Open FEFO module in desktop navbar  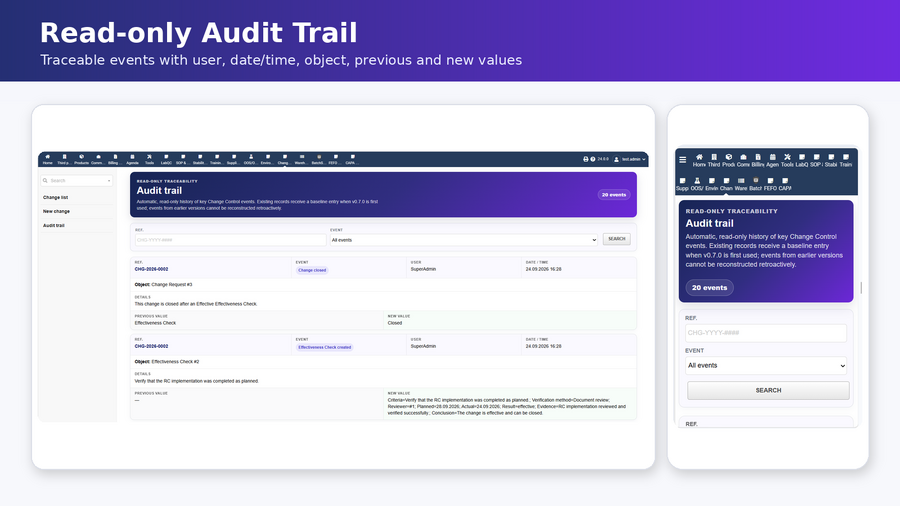tap(335, 159)
